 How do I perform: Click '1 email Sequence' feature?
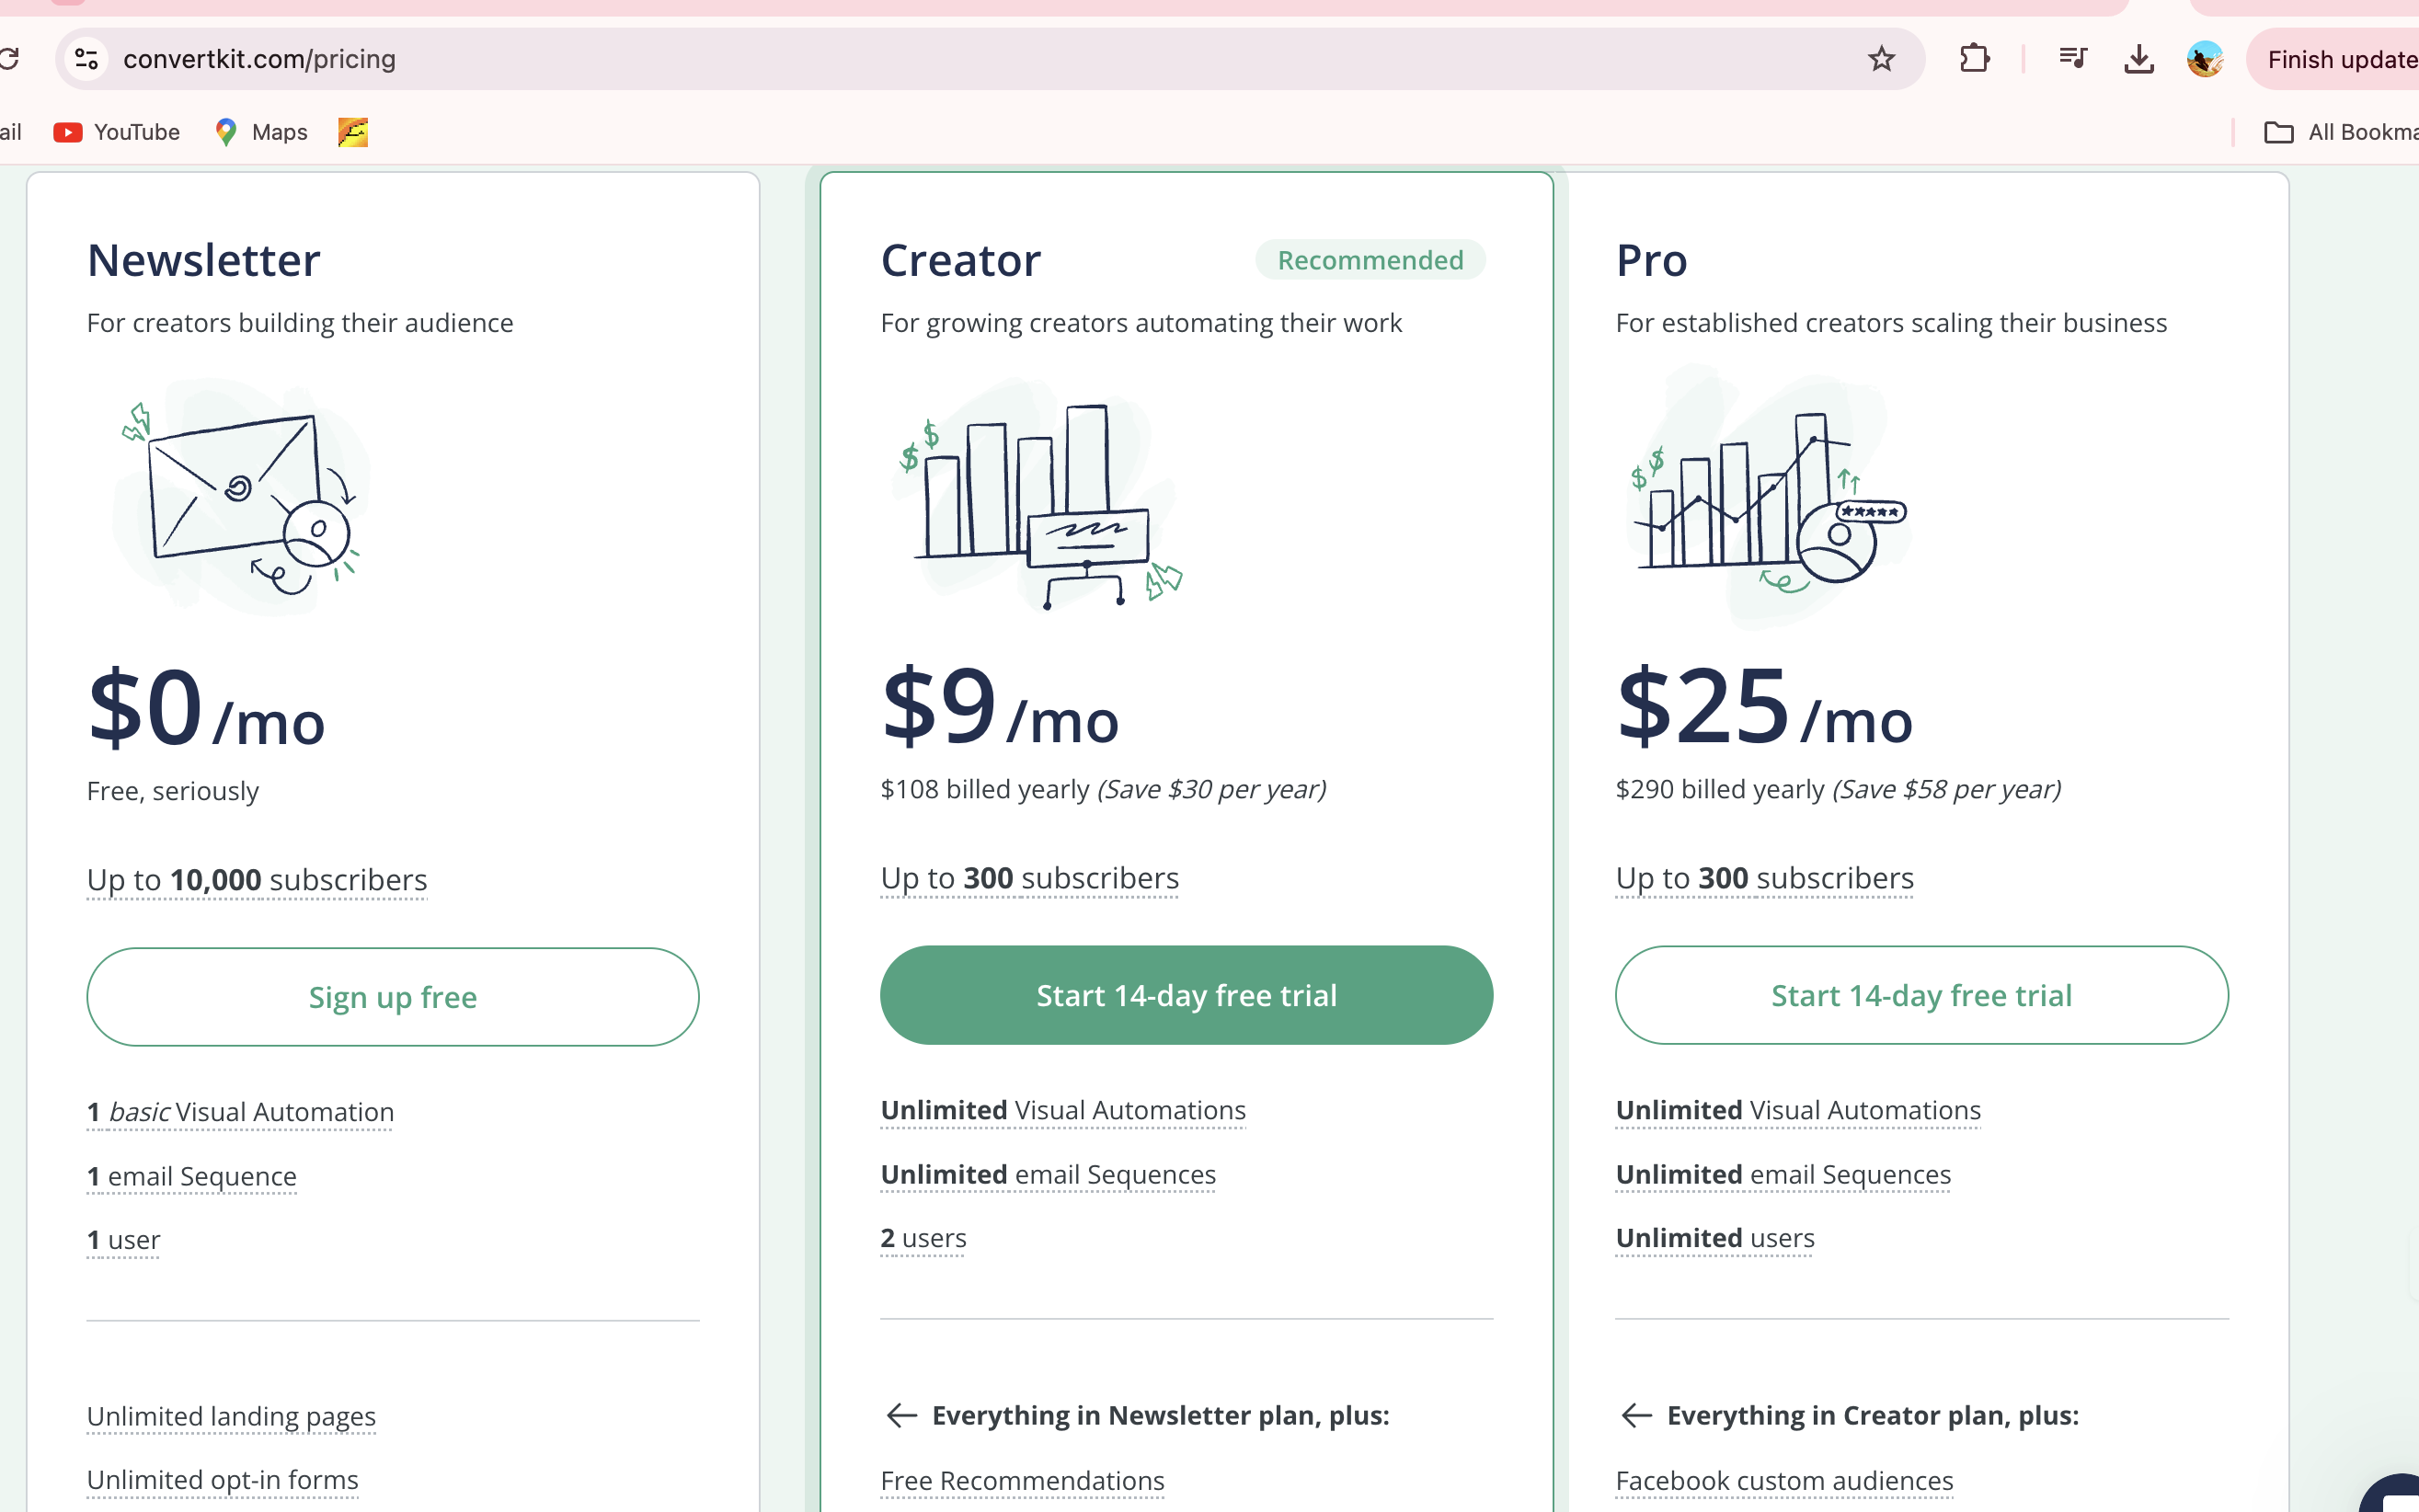tap(192, 1176)
